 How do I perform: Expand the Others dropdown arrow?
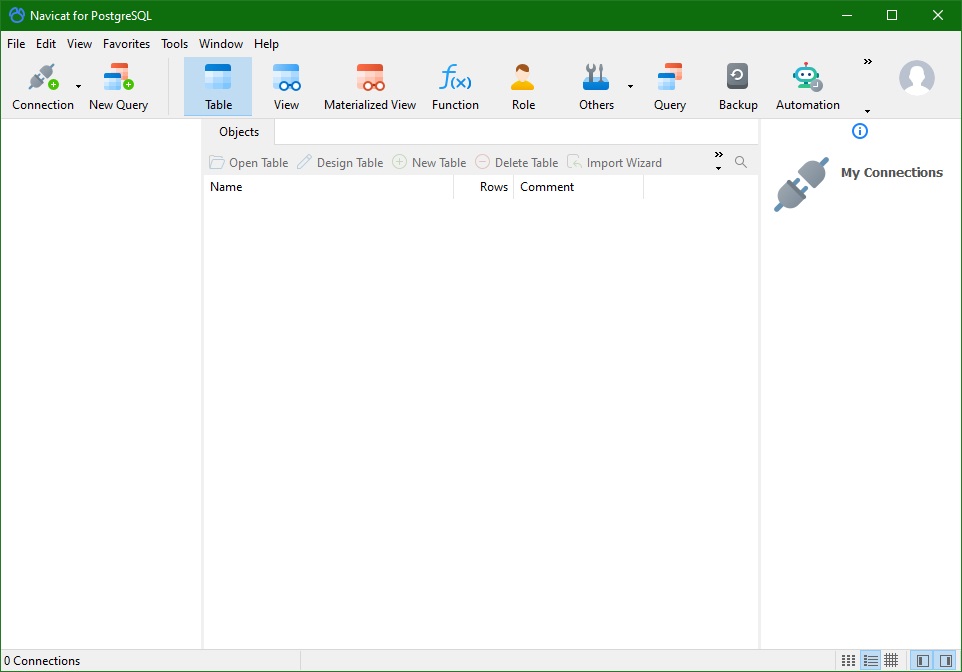click(x=630, y=87)
